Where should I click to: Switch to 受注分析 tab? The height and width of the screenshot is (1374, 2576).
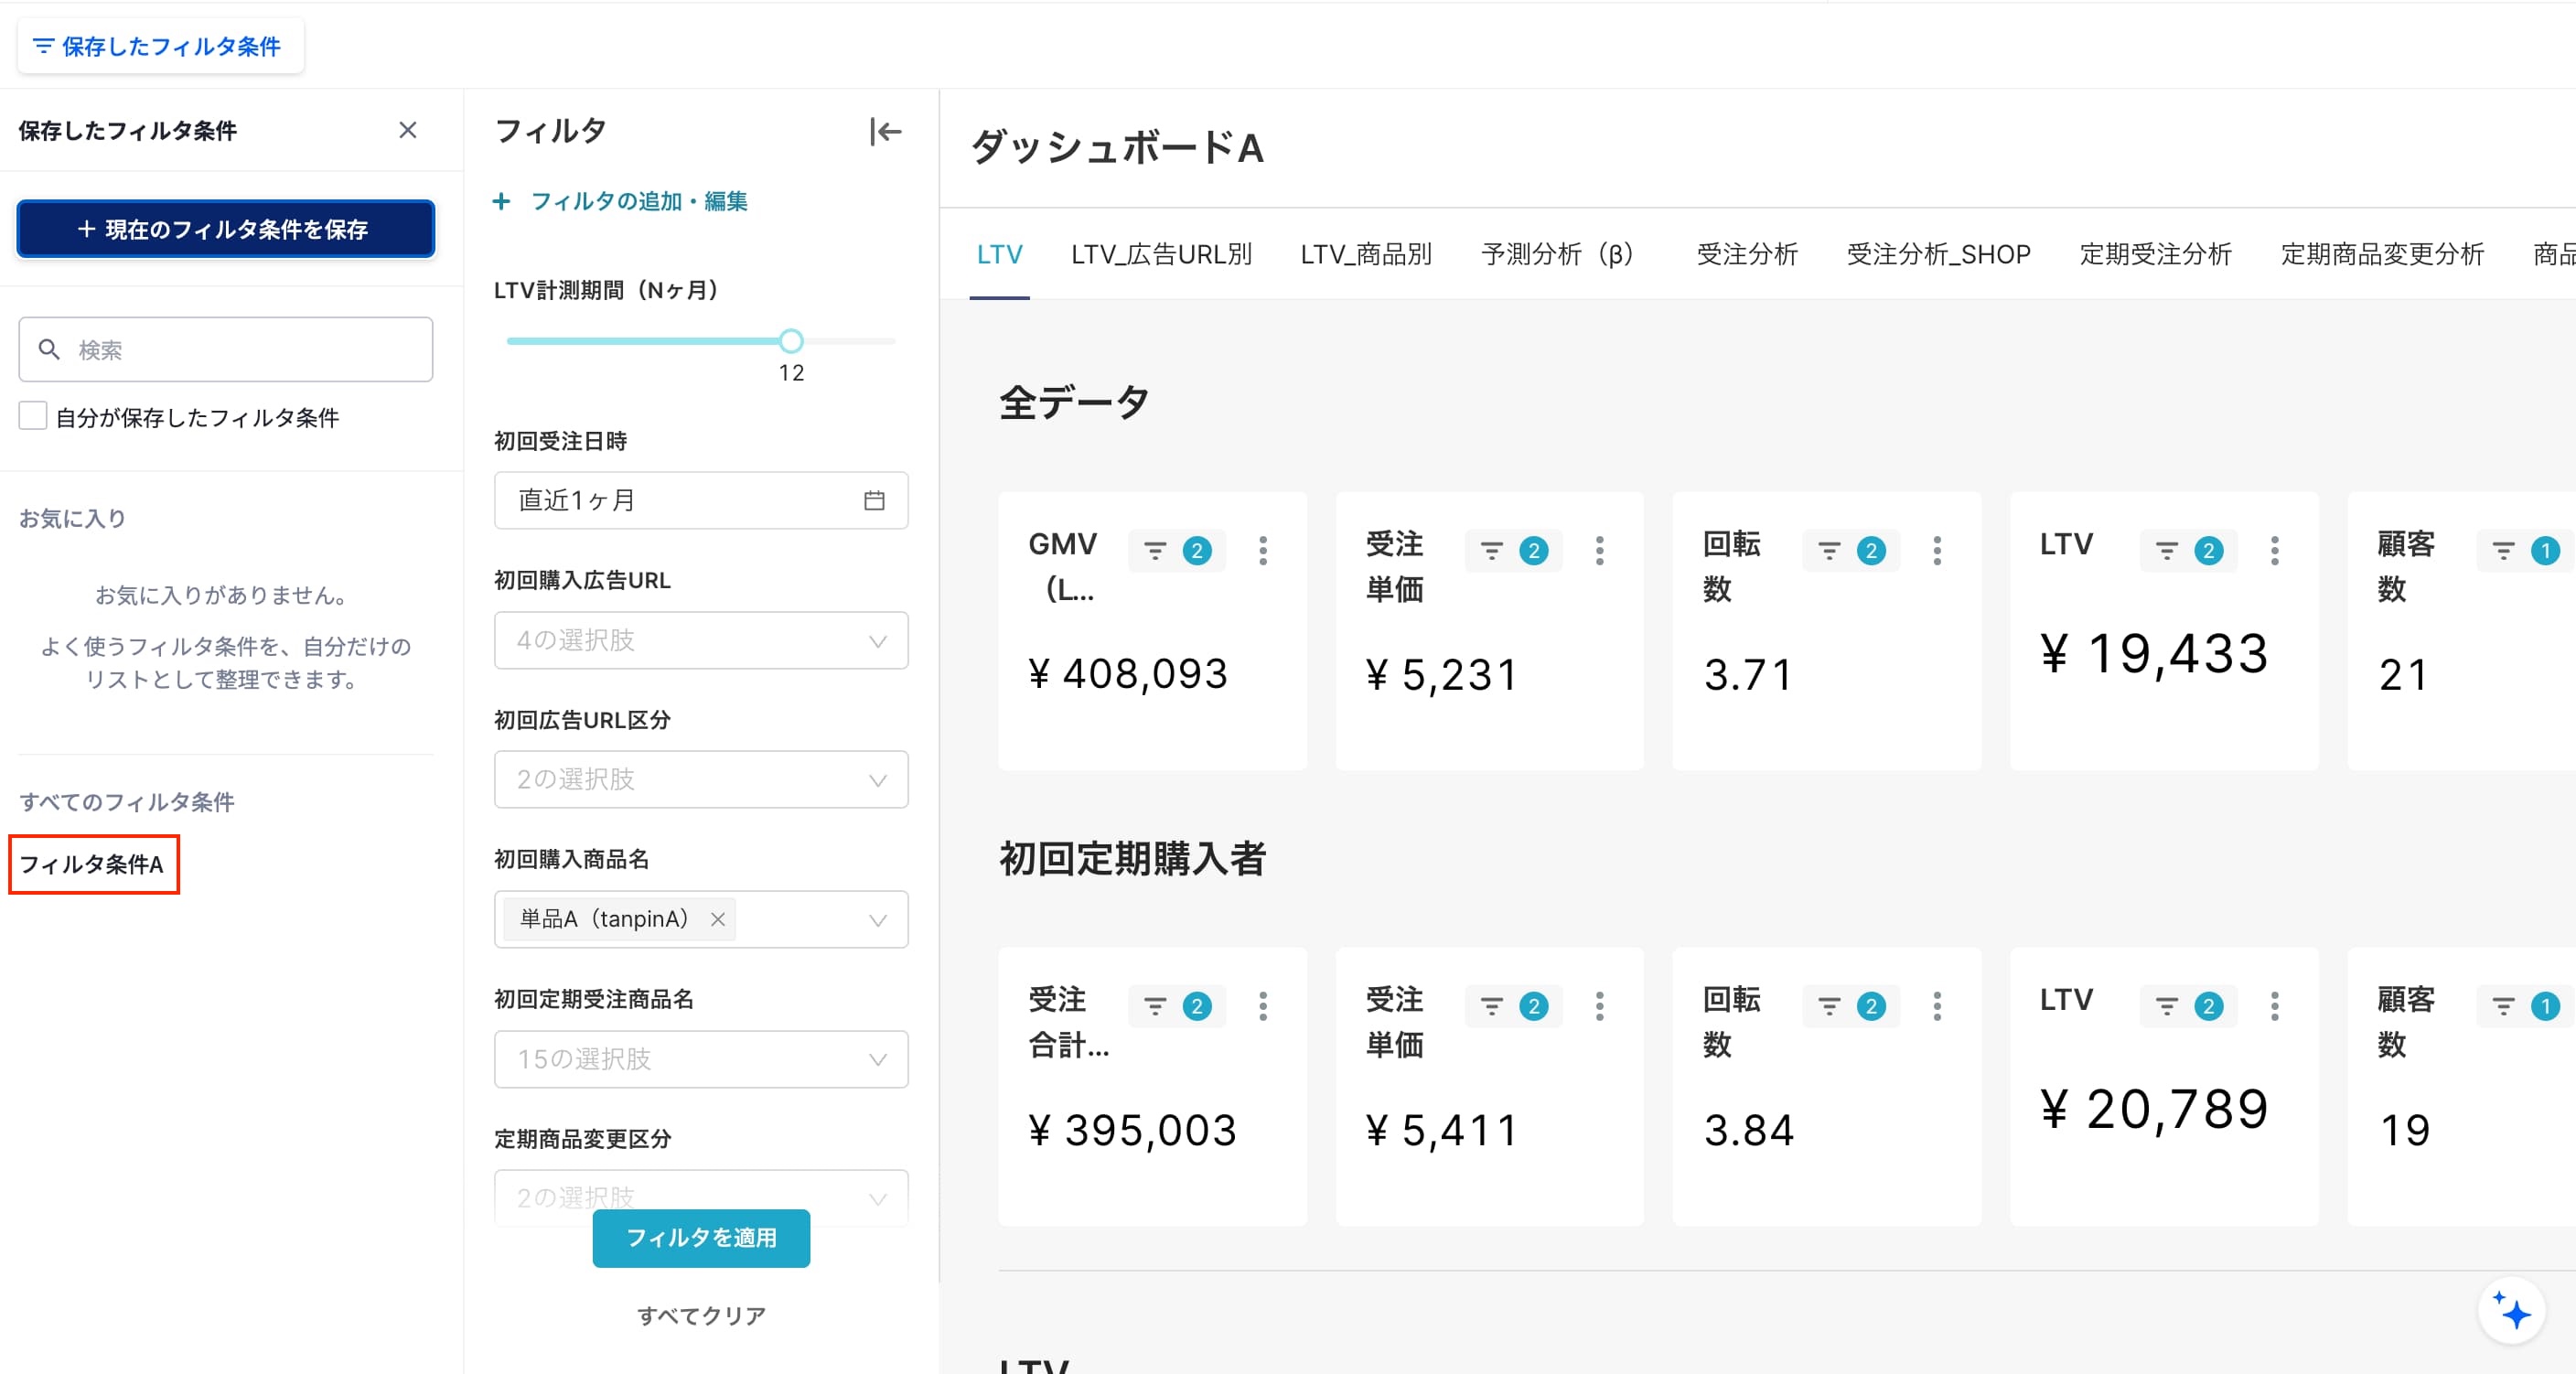(x=1747, y=254)
